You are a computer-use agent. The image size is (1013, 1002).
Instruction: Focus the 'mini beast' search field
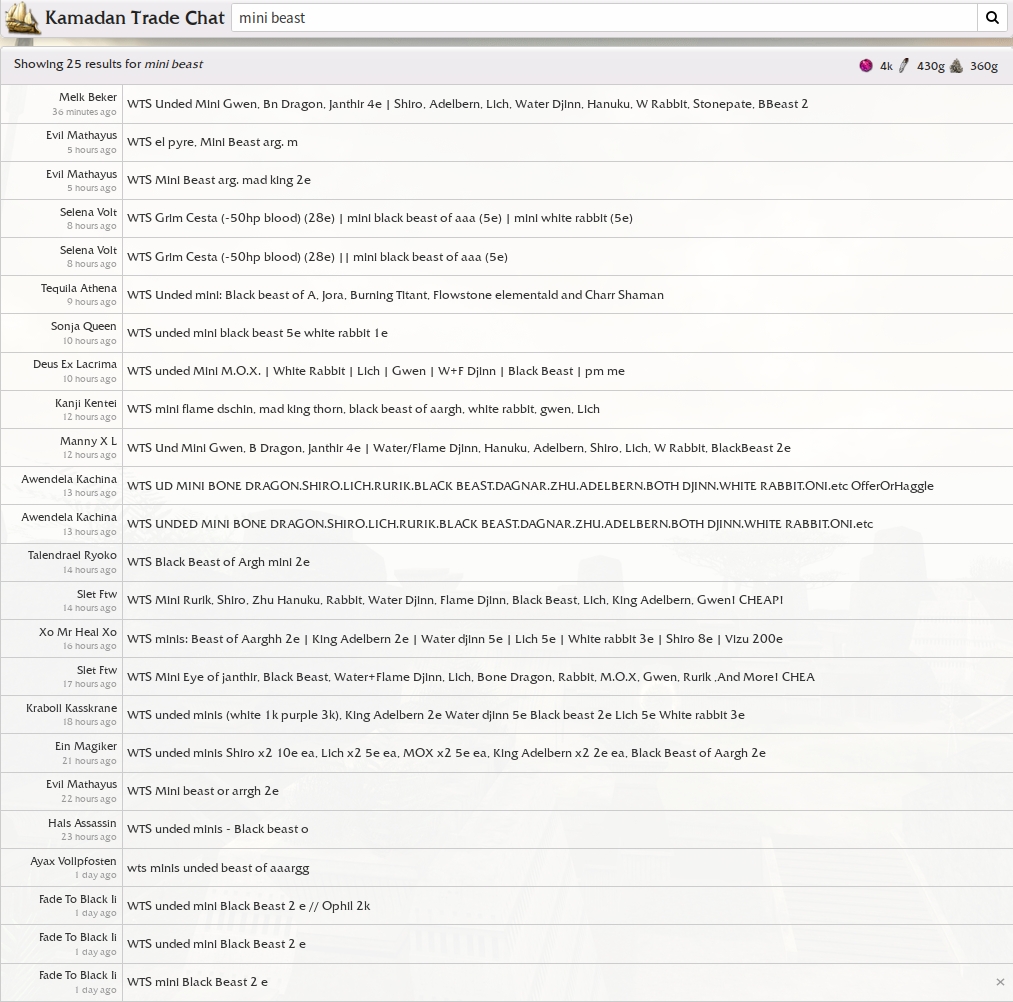click(x=604, y=17)
